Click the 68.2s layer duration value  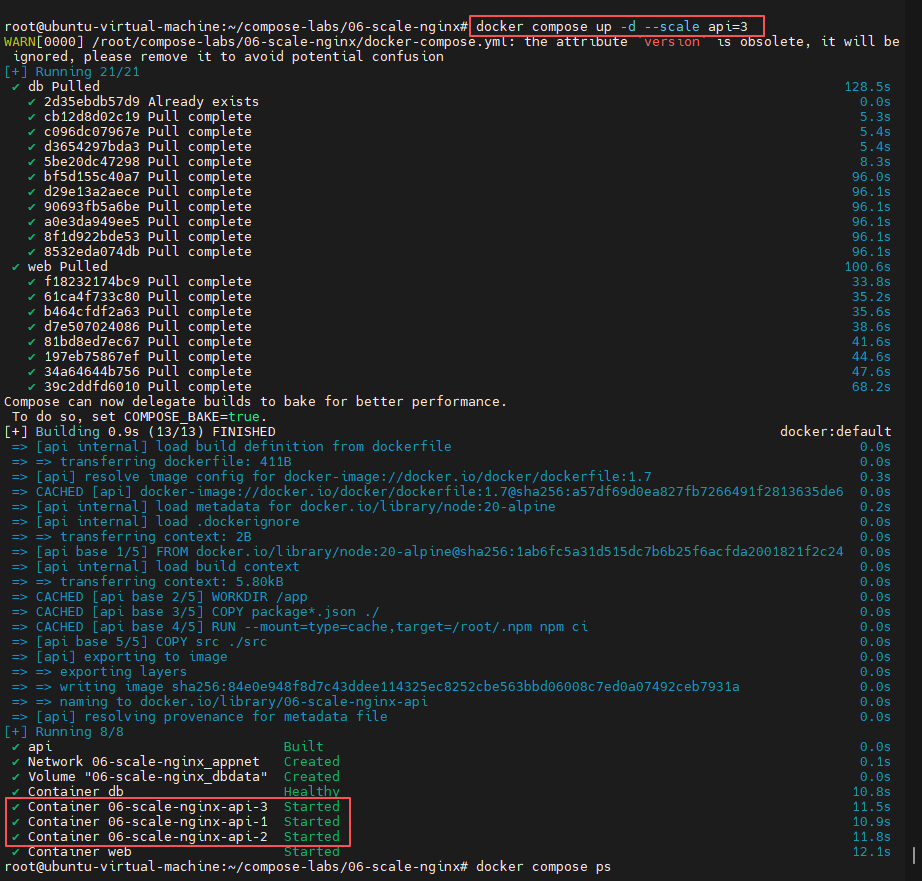pos(871,386)
